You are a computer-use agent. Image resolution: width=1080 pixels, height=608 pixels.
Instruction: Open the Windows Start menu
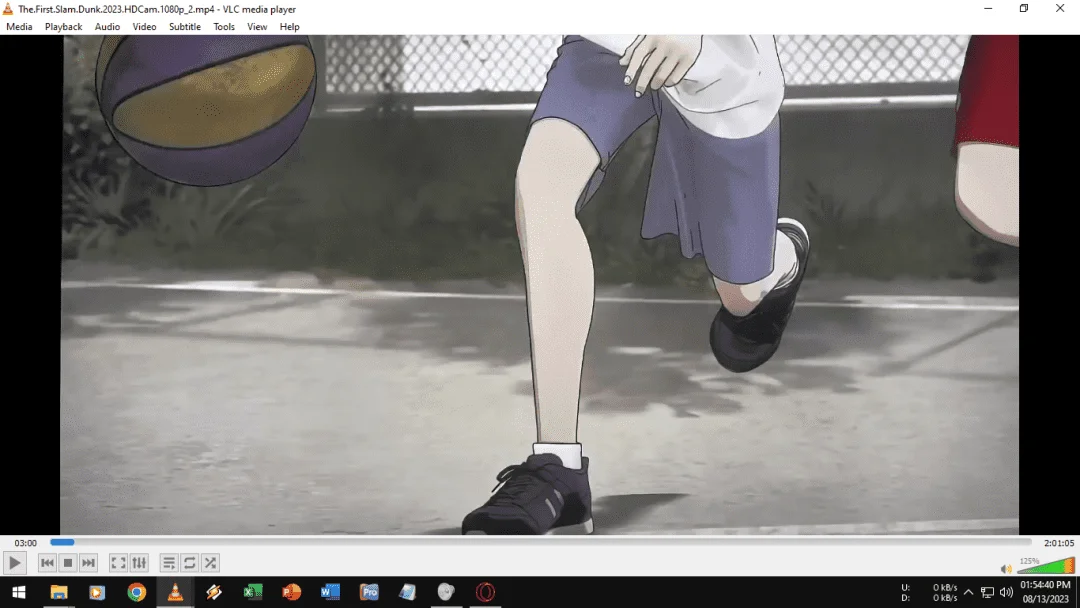19,592
